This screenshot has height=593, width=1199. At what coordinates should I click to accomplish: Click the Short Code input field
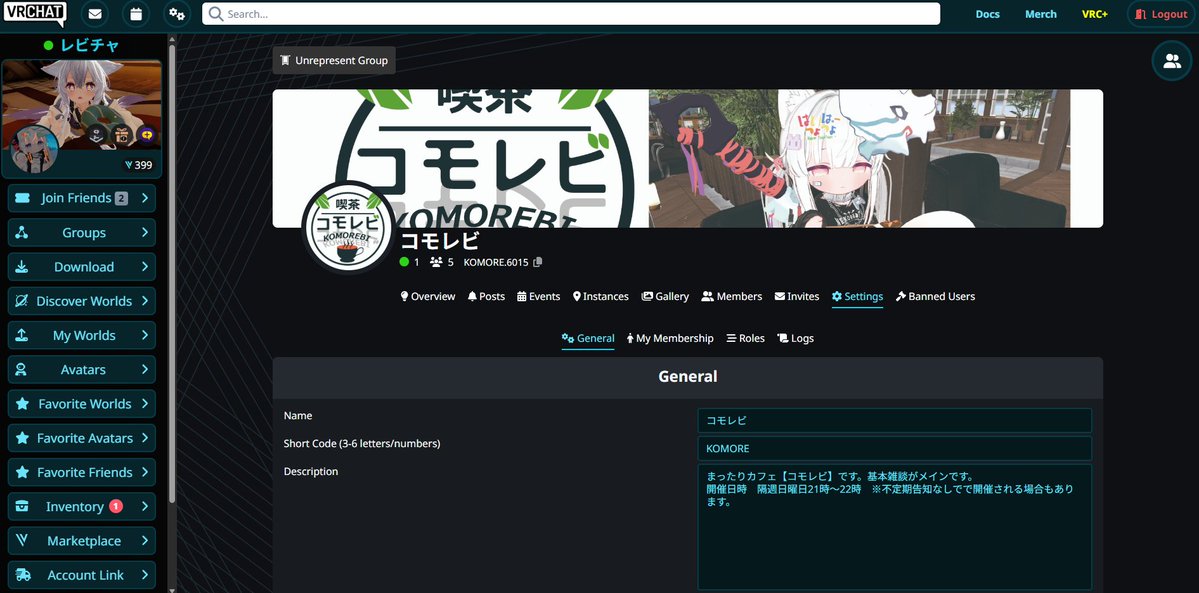pos(895,448)
